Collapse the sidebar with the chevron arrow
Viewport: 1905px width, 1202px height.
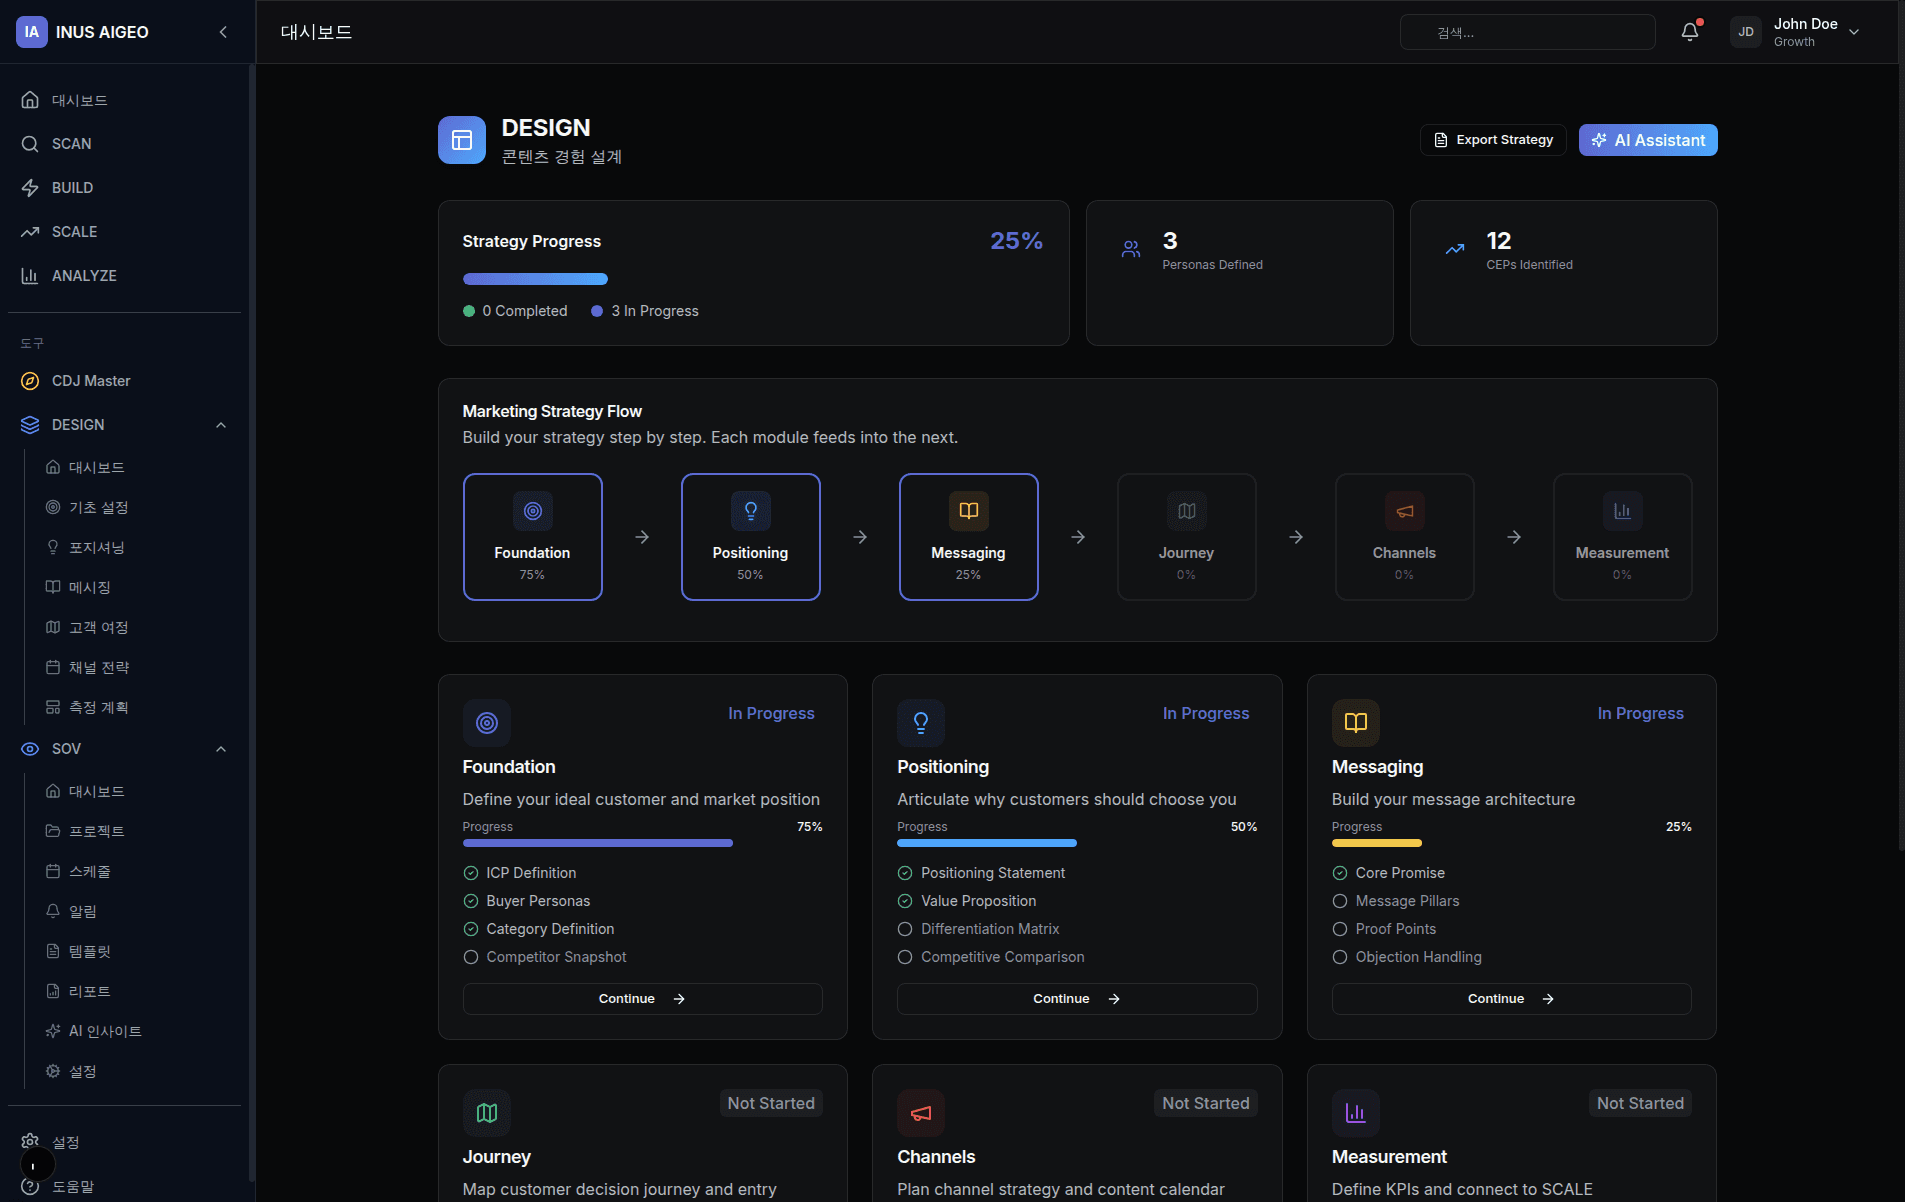(x=223, y=32)
